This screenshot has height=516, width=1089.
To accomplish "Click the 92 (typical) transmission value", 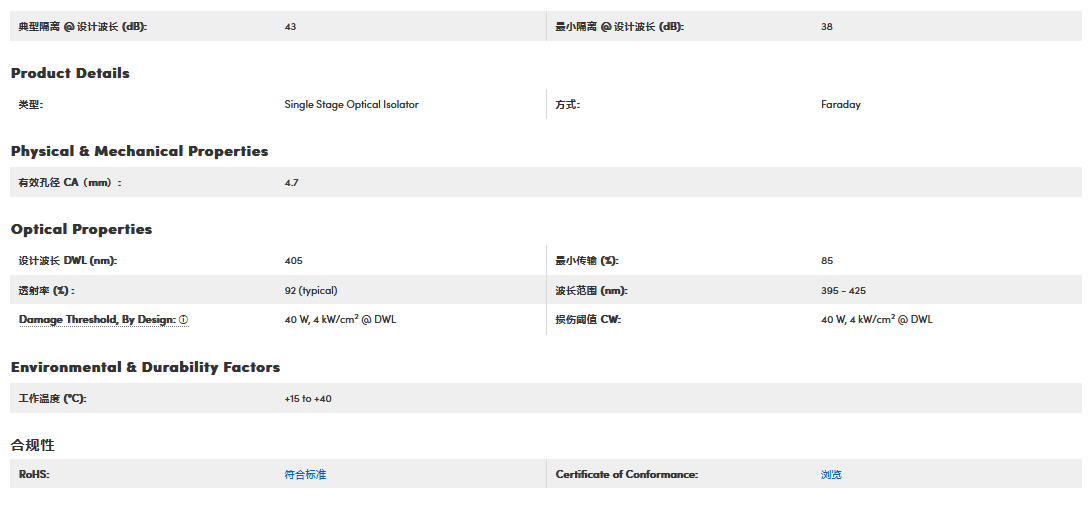I will [x=310, y=291].
